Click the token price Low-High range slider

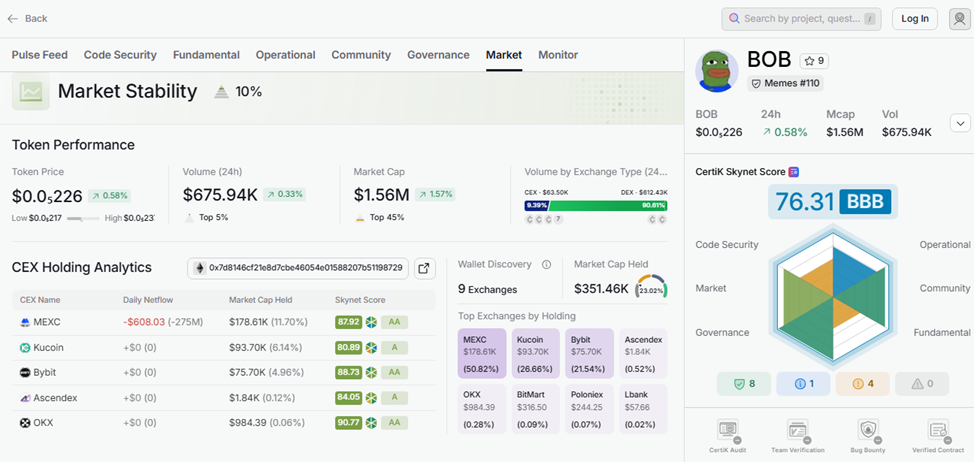[x=82, y=218]
